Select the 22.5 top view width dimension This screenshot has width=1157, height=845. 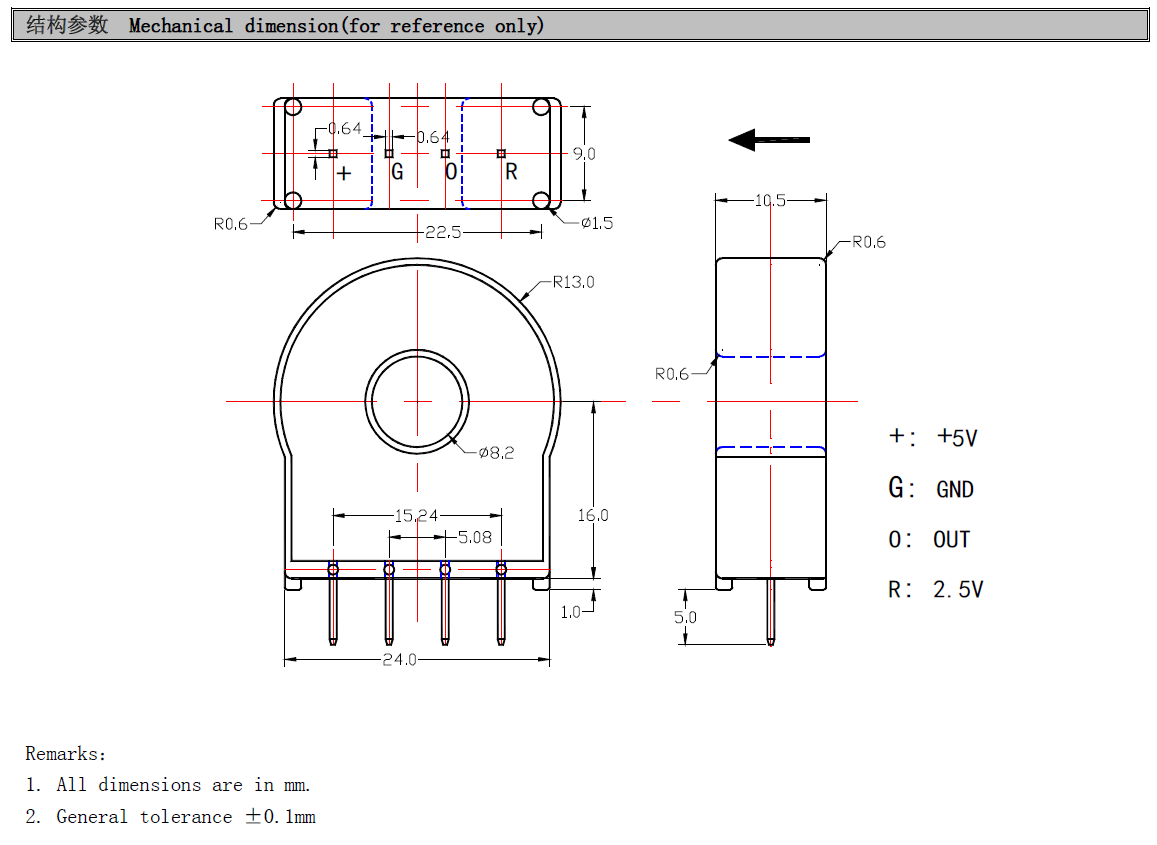click(443, 233)
